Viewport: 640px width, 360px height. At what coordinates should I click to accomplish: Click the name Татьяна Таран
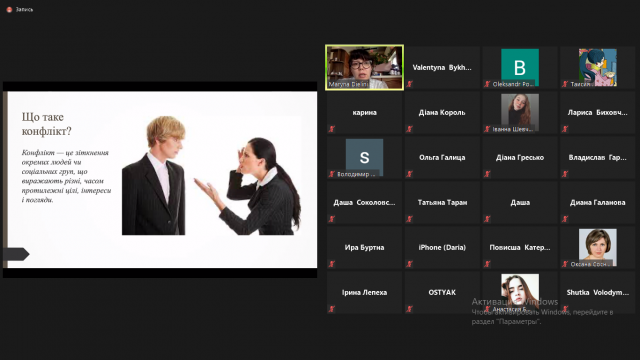pyautogui.click(x=442, y=202)
